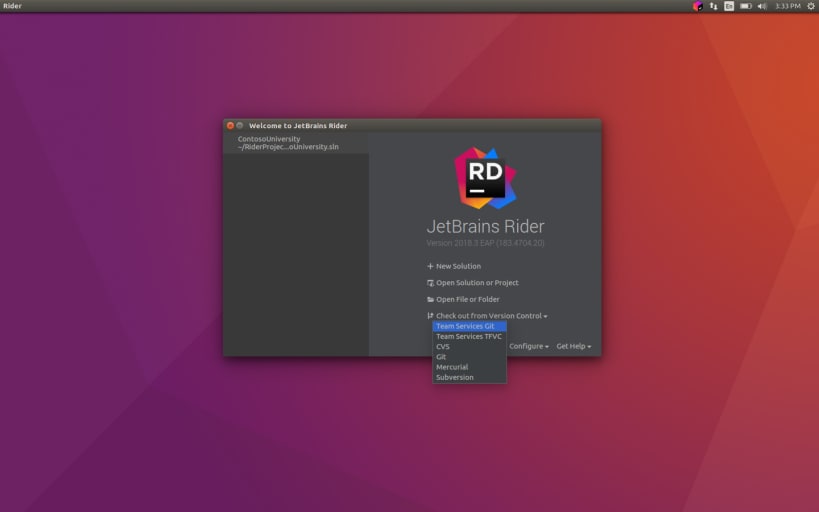The width and height of the screenshot is (819, 512).
Task: Click Open File or Folder link
Action: [x=468, y=299]
